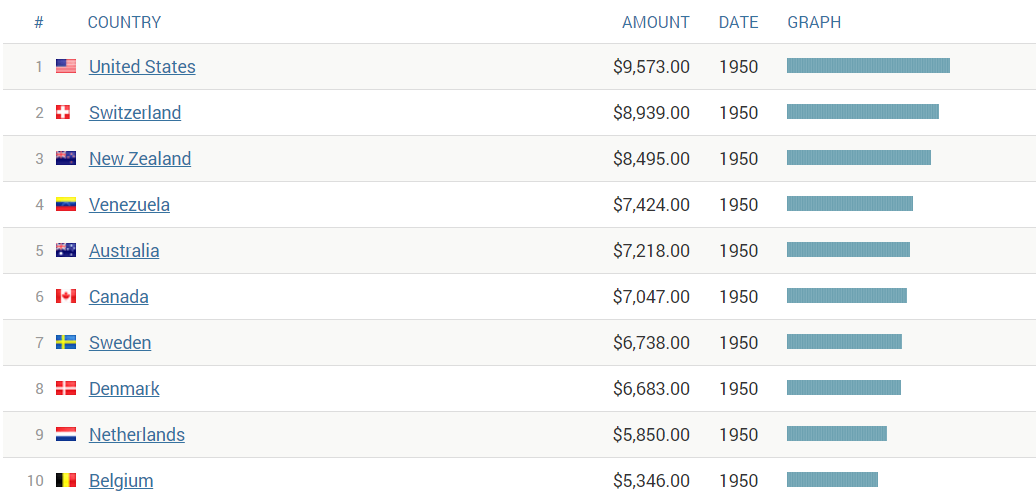This screenshot has height=501, width=1036.
Task: Click the United States flag icon
Action: 66,66
